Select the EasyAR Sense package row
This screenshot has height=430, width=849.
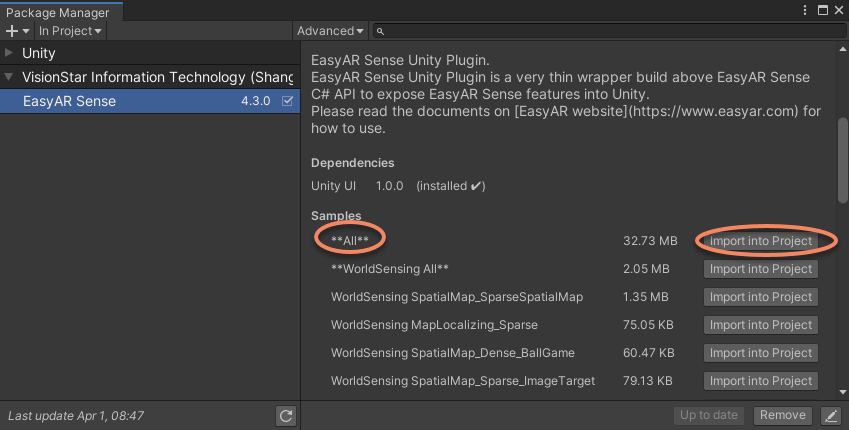pyautogui.click(x=150, y=101)
